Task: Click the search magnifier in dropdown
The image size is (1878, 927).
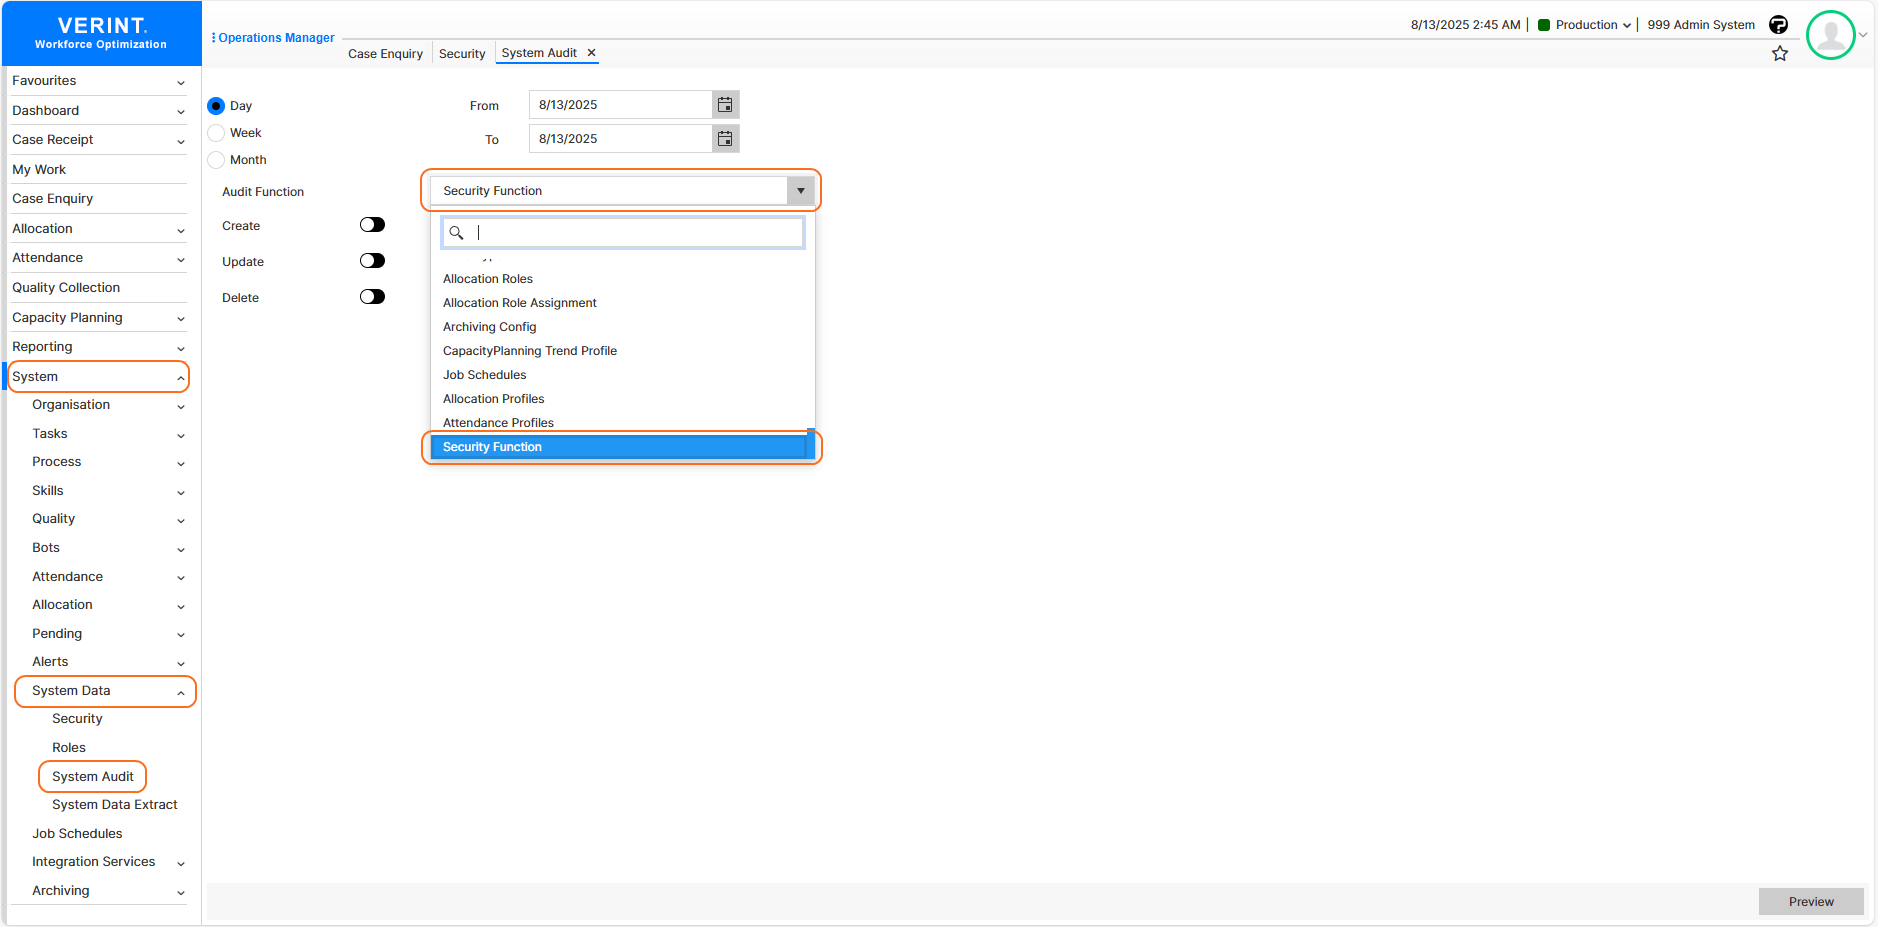Action: [x=456, y=233]
